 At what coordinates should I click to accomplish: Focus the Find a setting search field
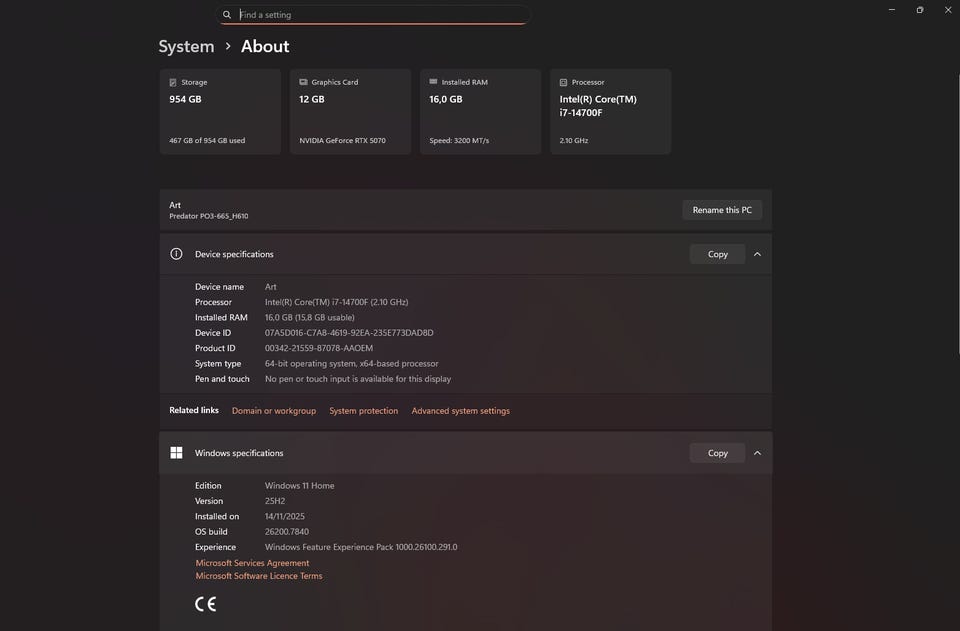click(x=380, y=15)
